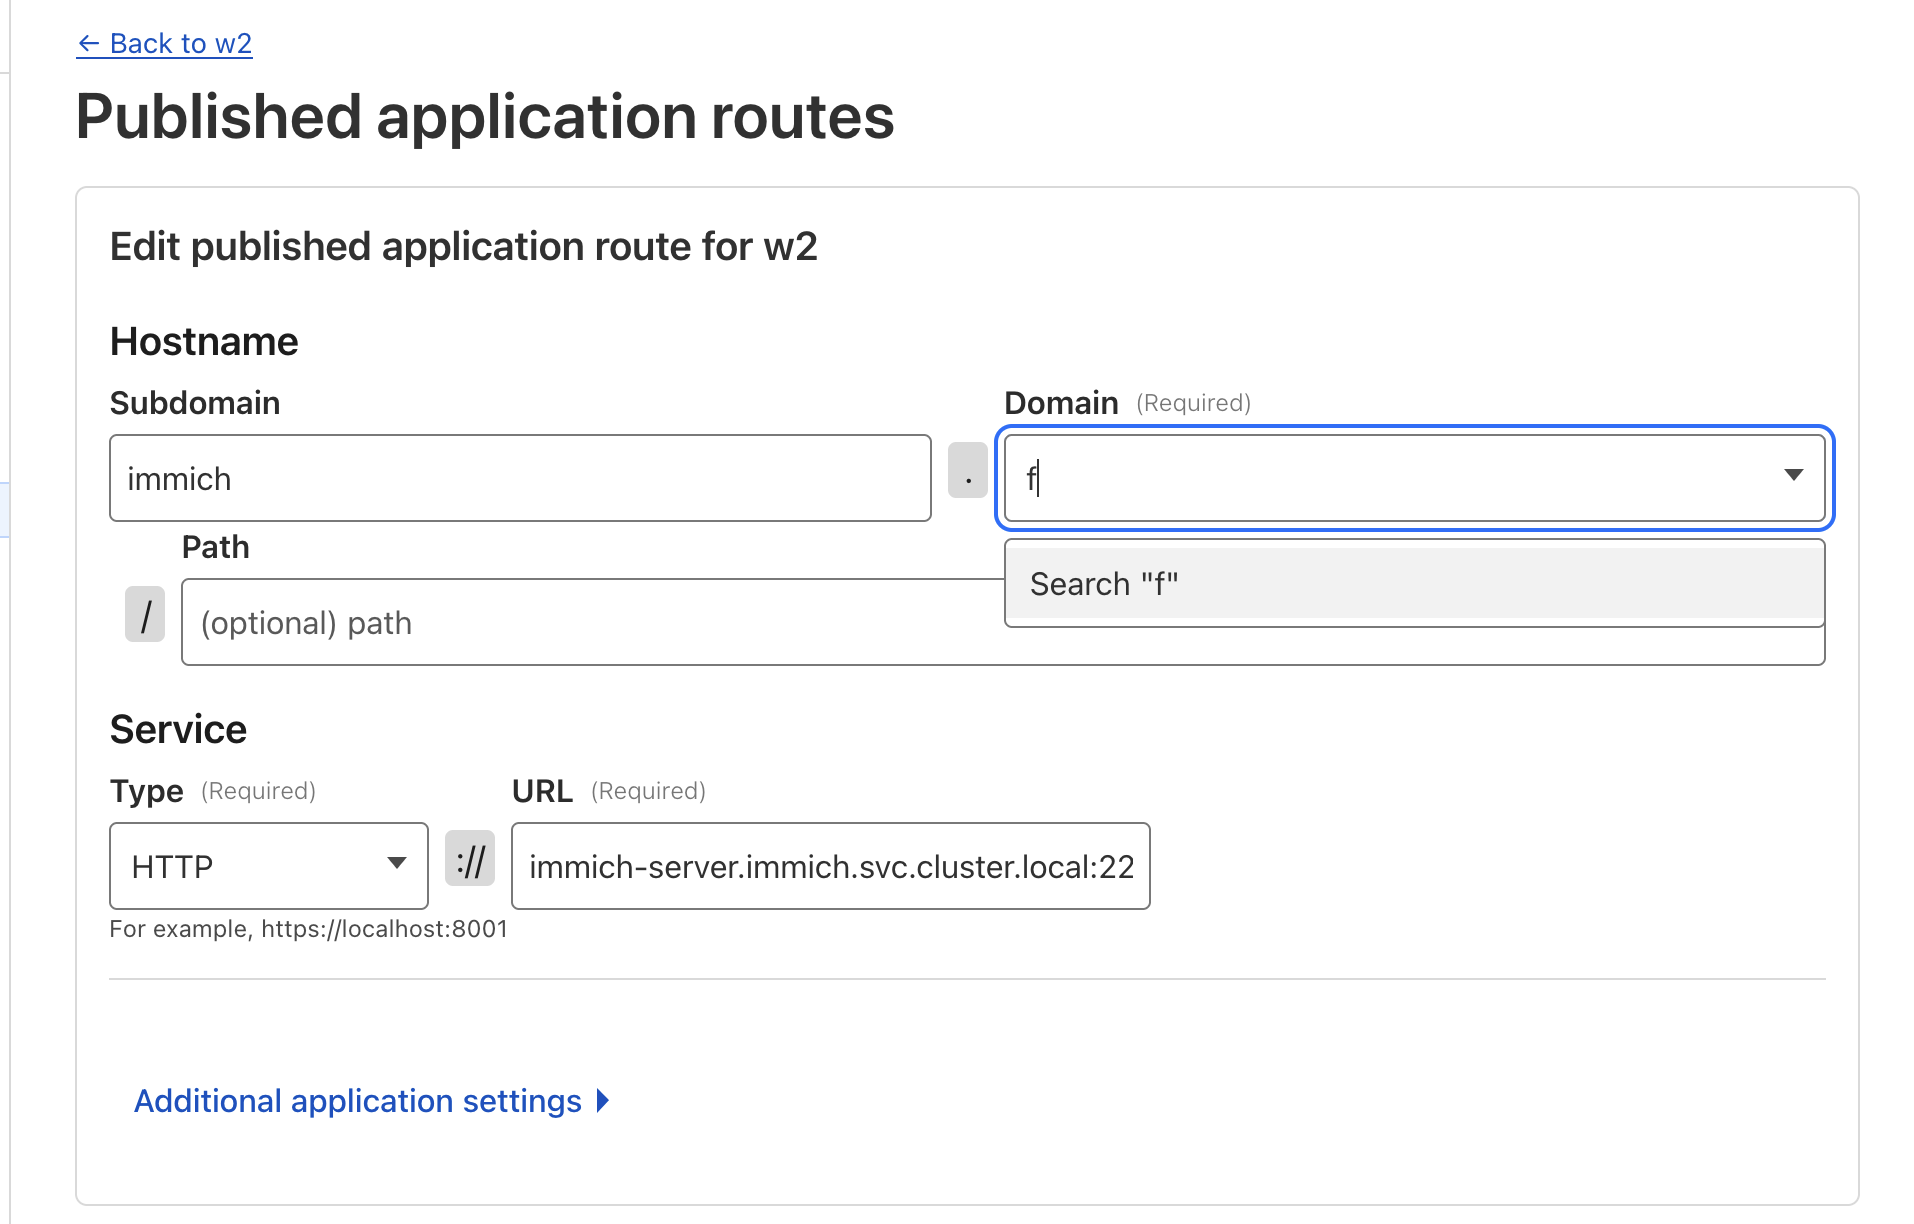Click the Published application routes page title

coord(485,117)
